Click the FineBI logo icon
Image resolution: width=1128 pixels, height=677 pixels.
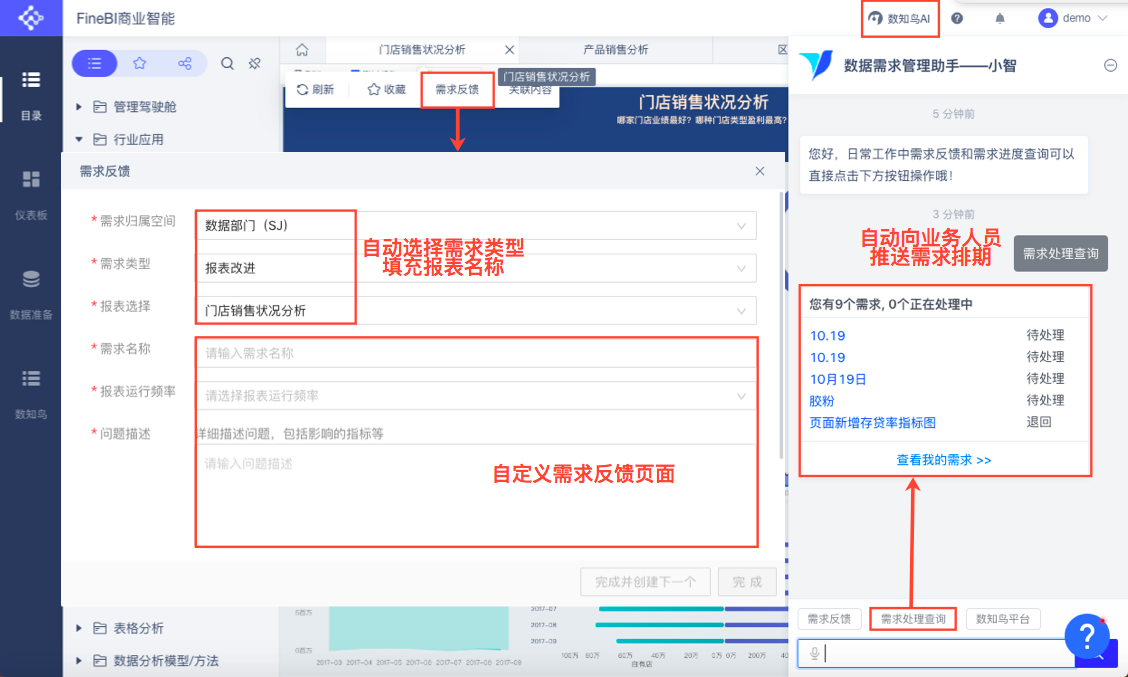coord(31,17)
